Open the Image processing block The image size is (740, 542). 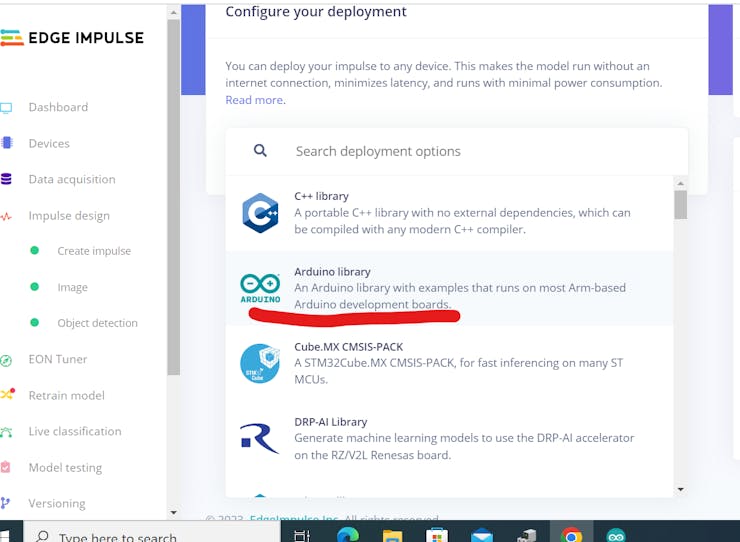pos(72,287)
